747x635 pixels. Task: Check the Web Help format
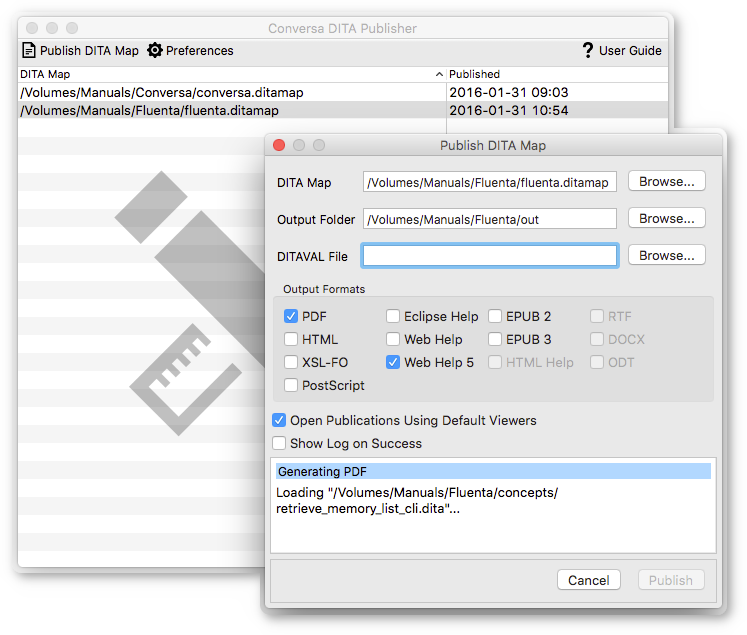click(x=393, y=339)
